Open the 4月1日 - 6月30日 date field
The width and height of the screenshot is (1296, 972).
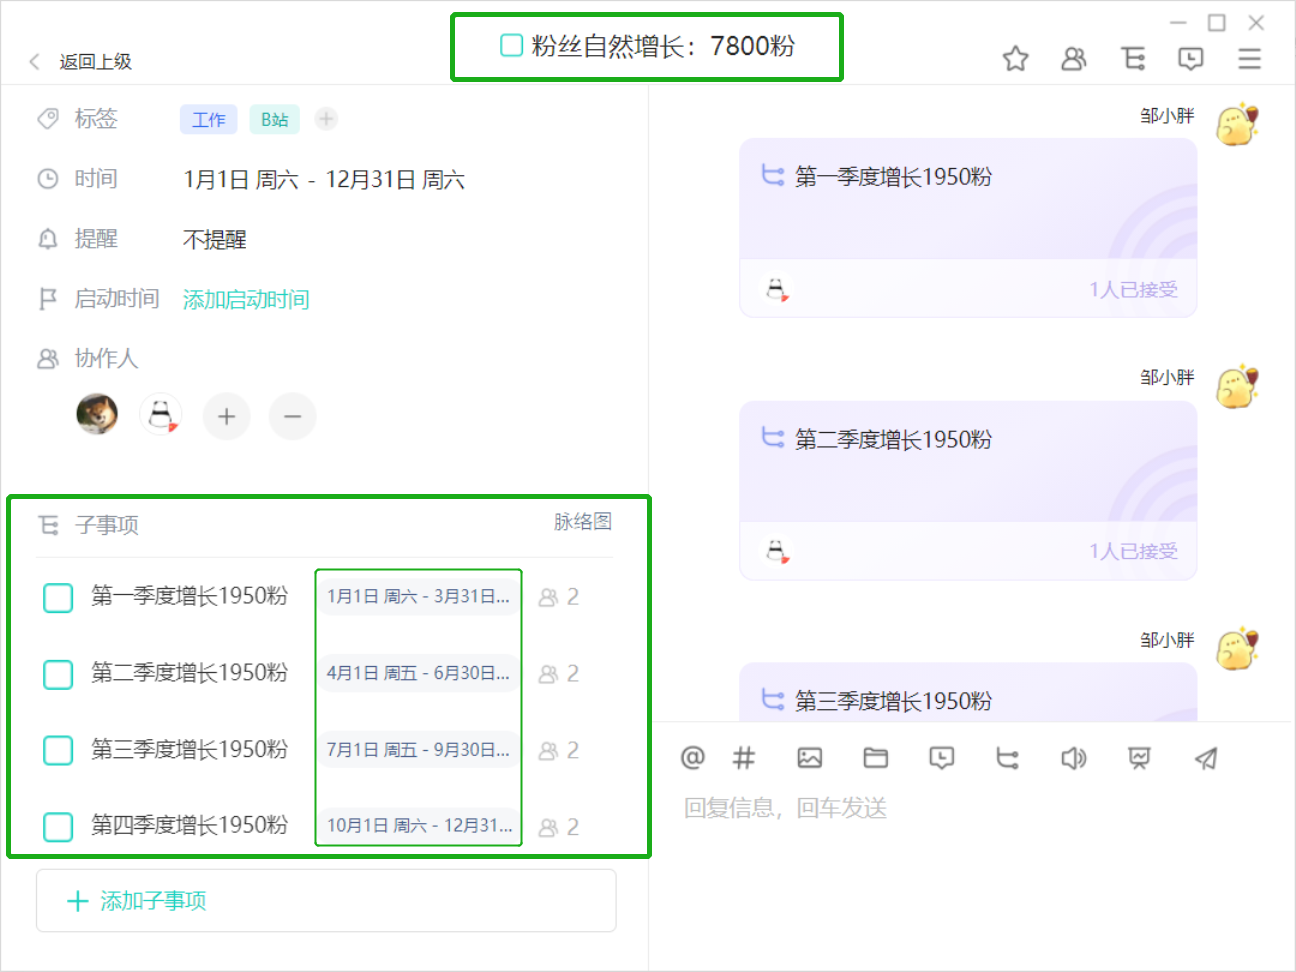point(418,673)
